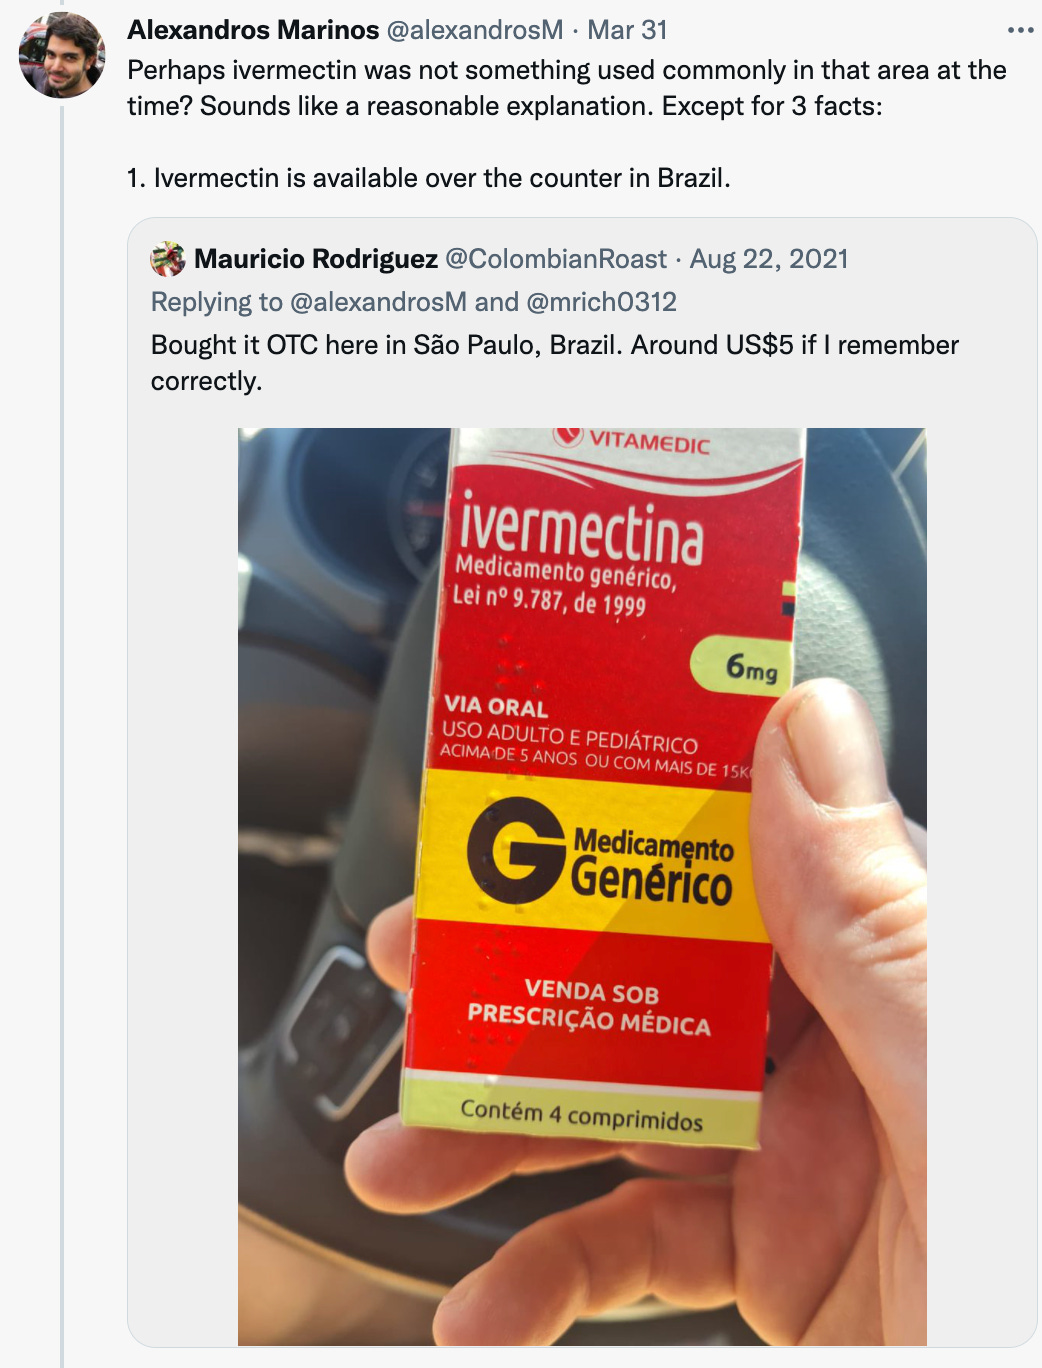Click 'Contém 4 comprimidos' strip in photo
Viewport: 1042px width, 1368px height.
point(581,1115)
